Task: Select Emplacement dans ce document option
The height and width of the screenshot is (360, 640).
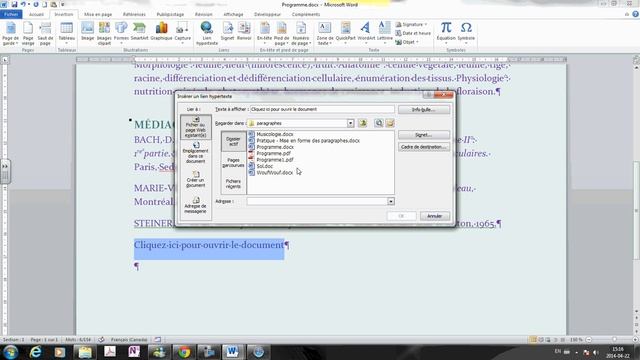Action: click(196, 153)
